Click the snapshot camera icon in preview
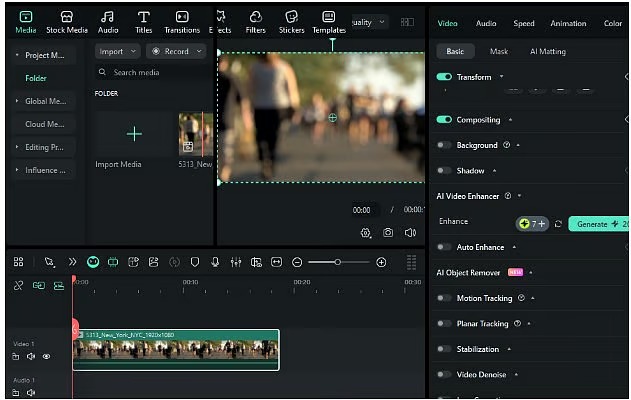631x400 pixels. click(388, 233)
